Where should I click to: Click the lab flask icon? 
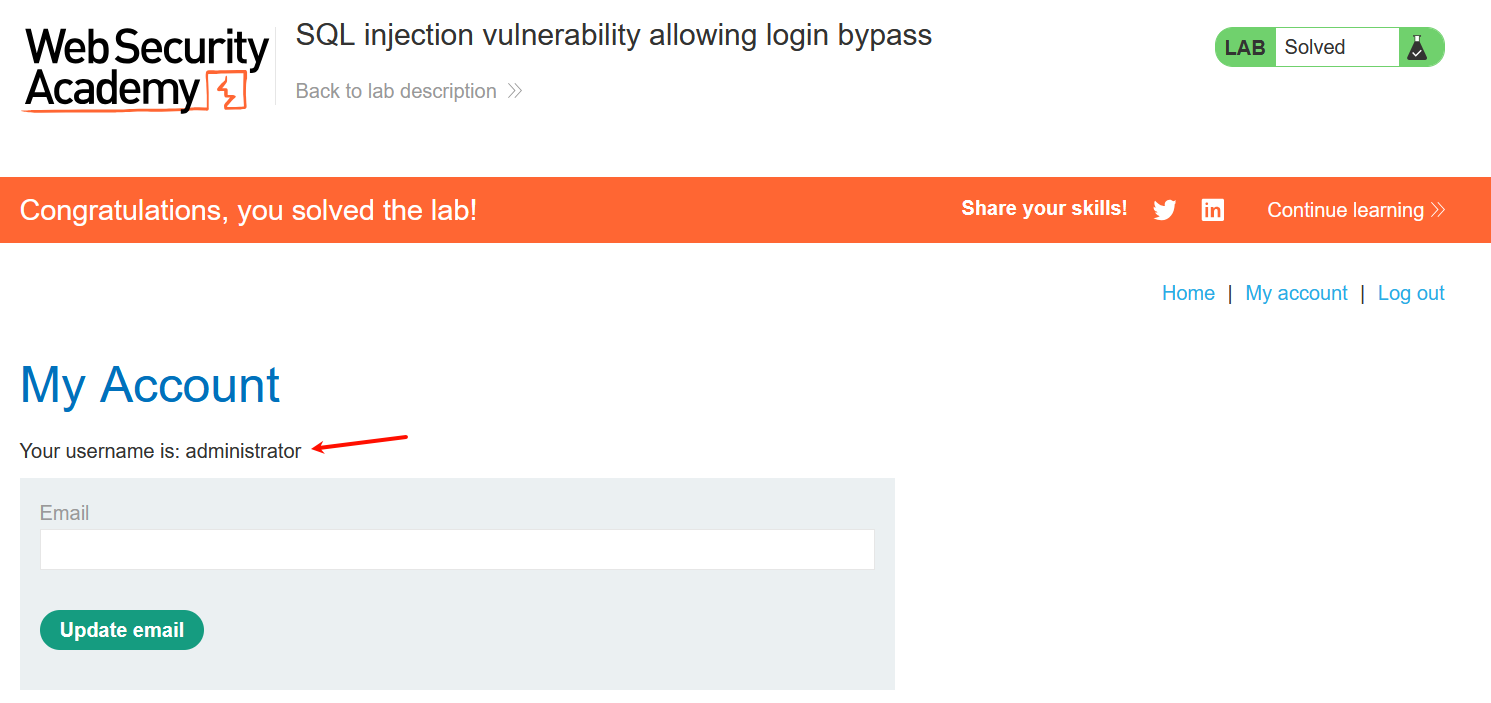coord(1417,47)
